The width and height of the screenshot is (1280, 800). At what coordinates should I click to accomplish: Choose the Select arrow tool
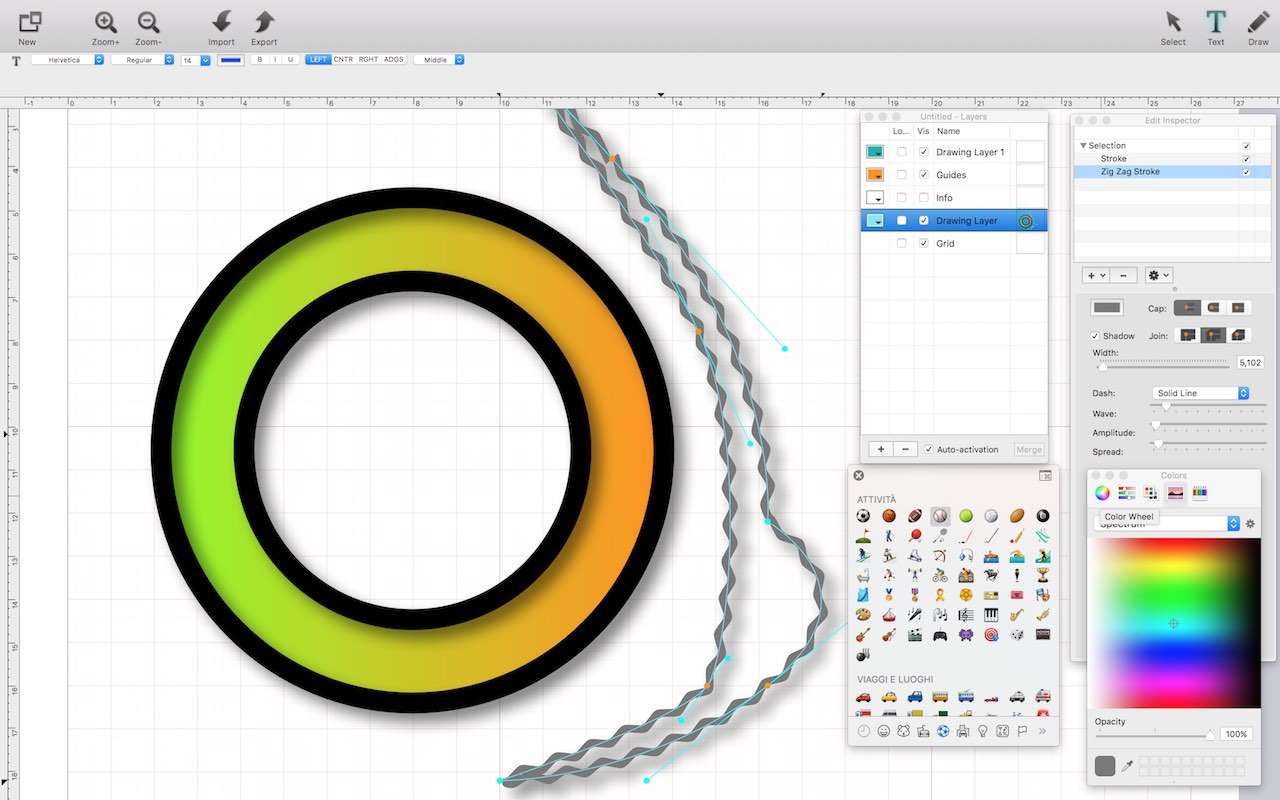pyautogui.click(x=1173, y=22)
